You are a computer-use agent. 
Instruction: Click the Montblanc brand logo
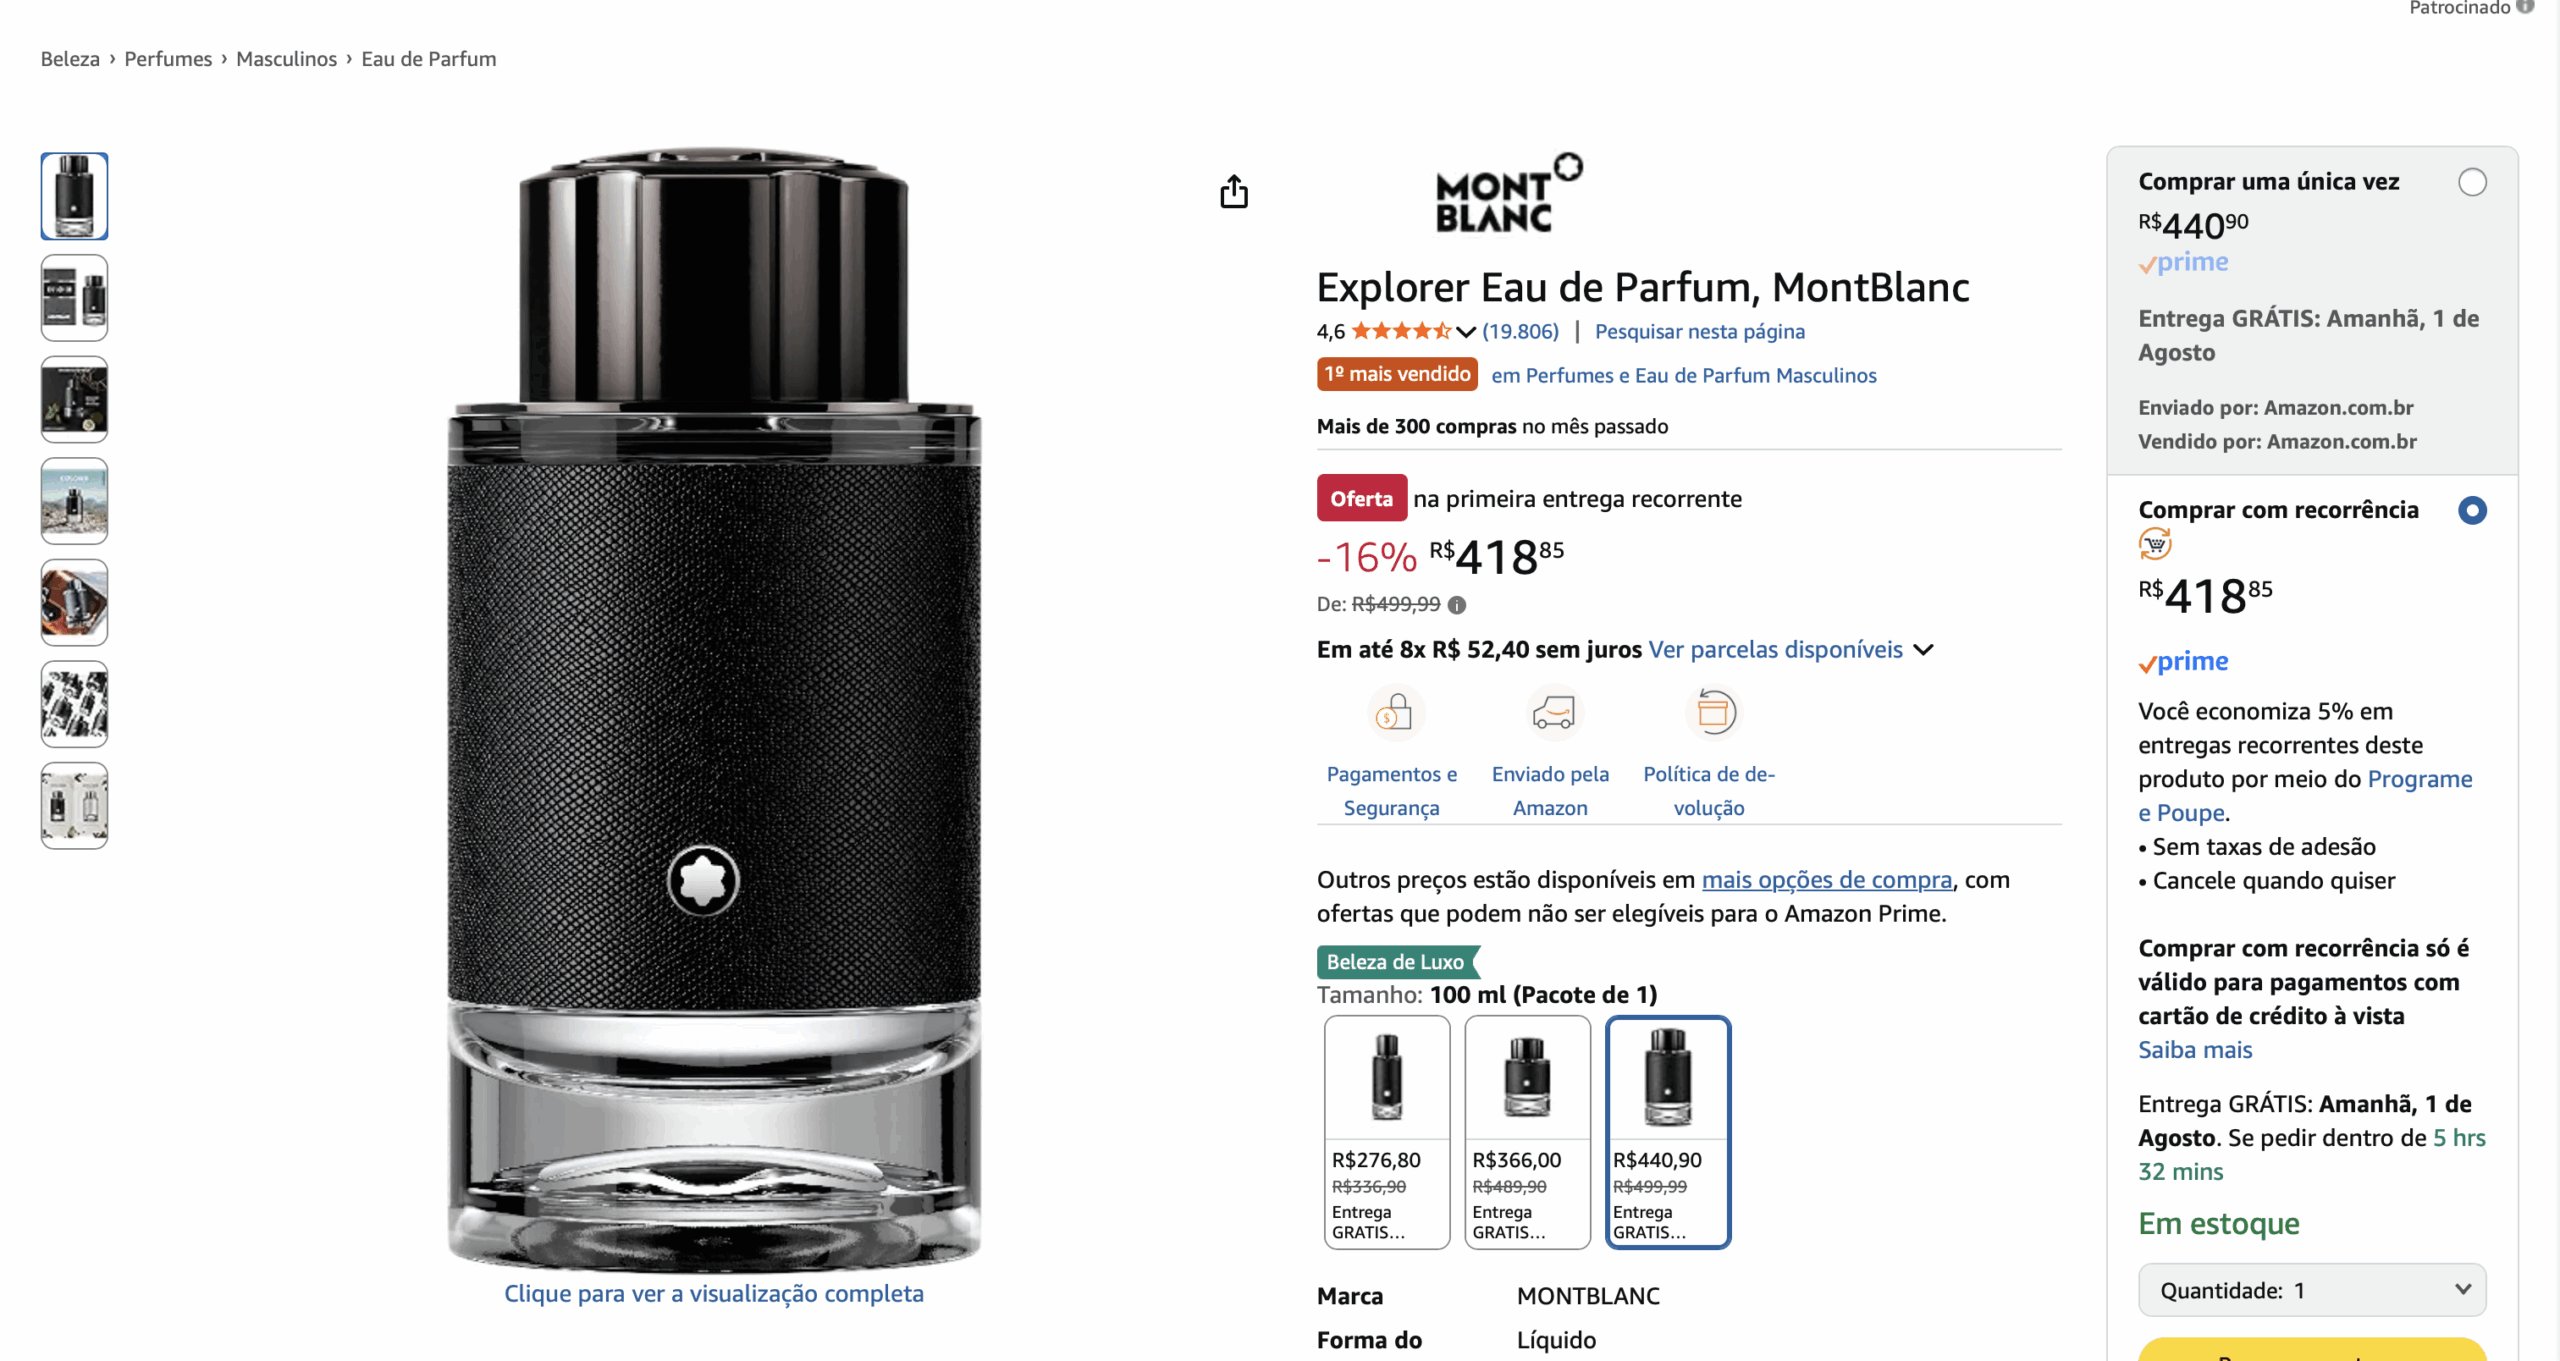[x=1508, y=193]
